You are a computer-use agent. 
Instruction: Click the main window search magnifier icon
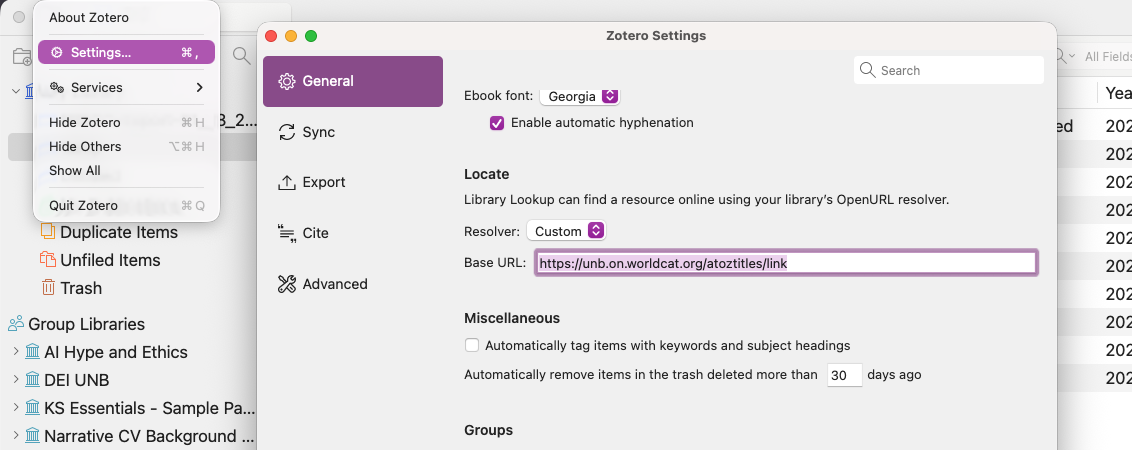242,56
